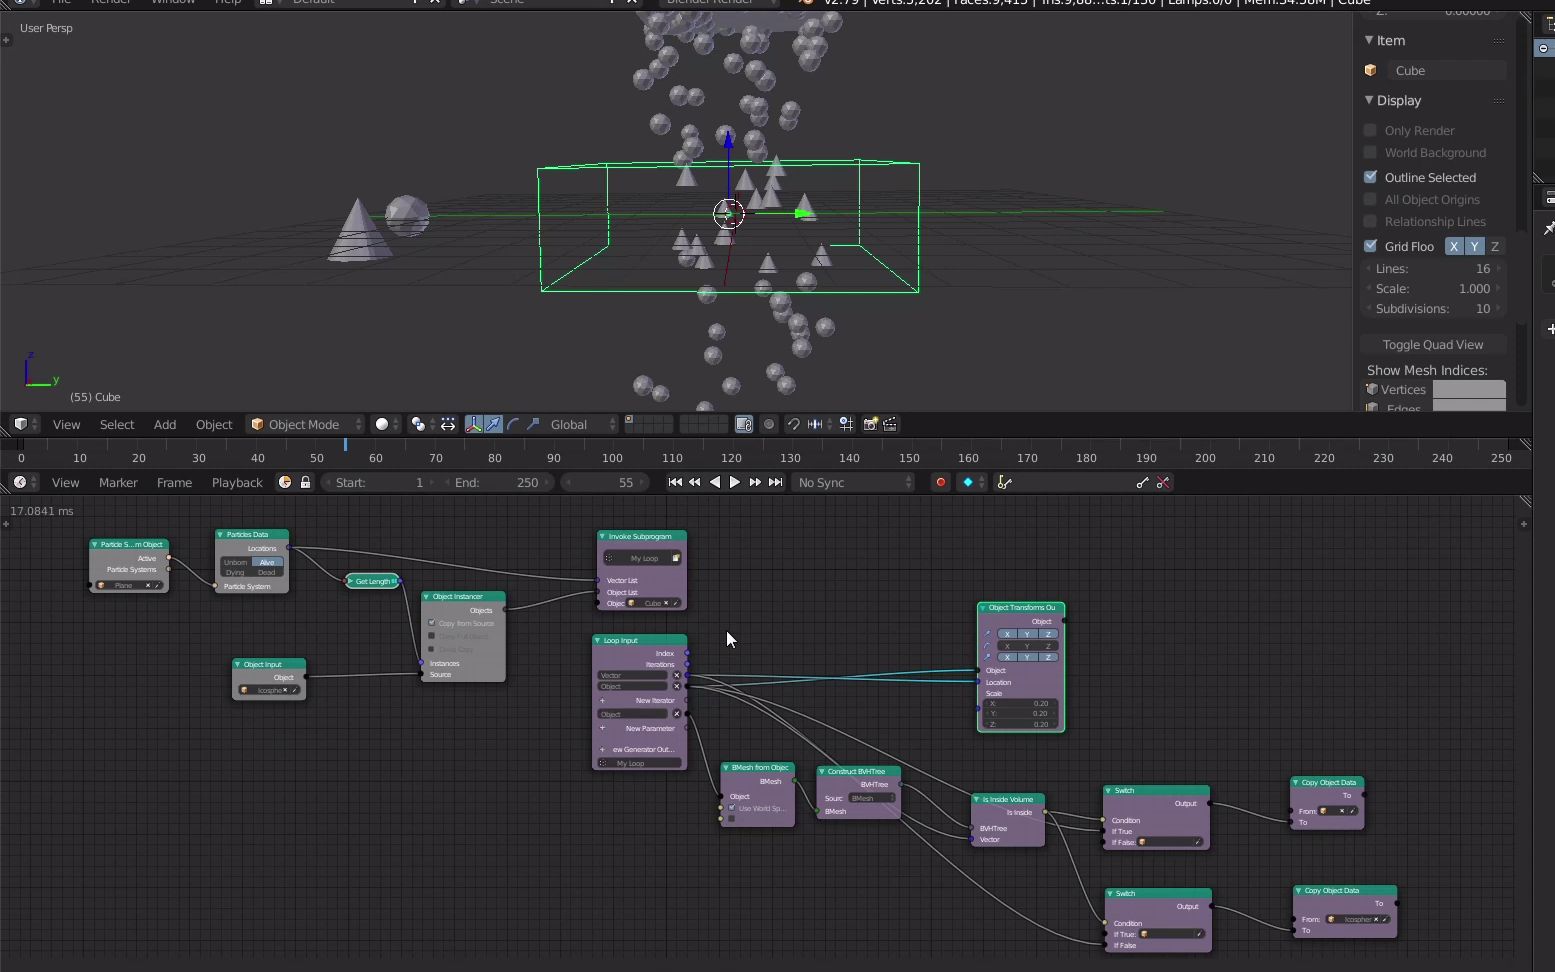Click the delete keyframe icon in timeline header
Screen dimensions: 1555x972
tap(1163, 482)
